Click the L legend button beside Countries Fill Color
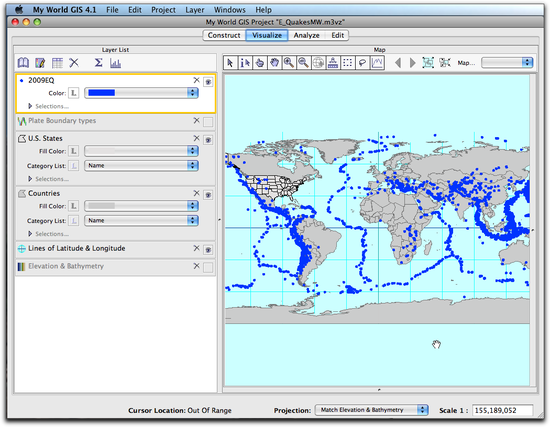550x427 pixels. pyautogui.click(x=74, y=206)
